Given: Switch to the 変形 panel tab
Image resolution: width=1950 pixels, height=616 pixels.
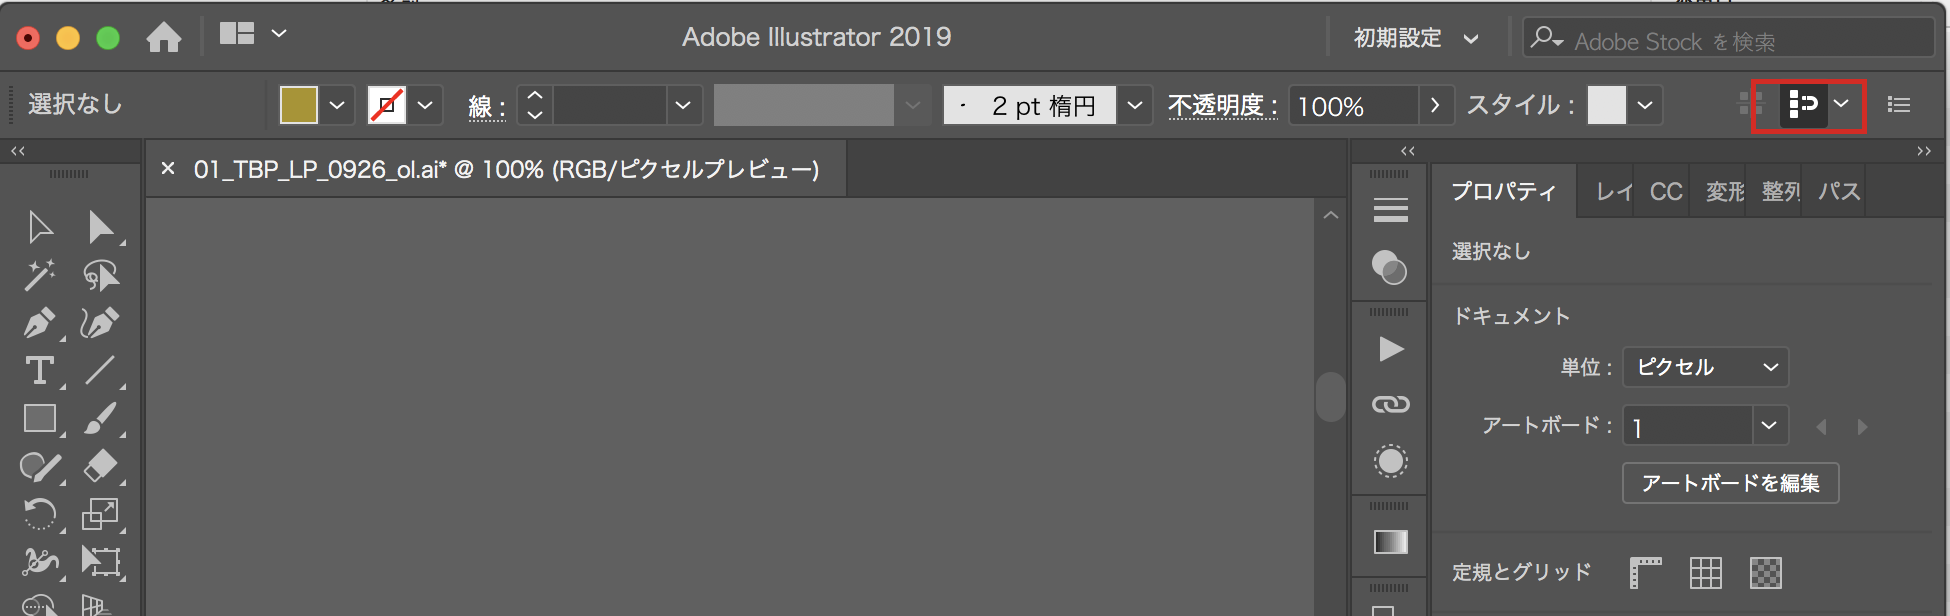Looking at the screenshot, I should click(x=1724, y=192).
